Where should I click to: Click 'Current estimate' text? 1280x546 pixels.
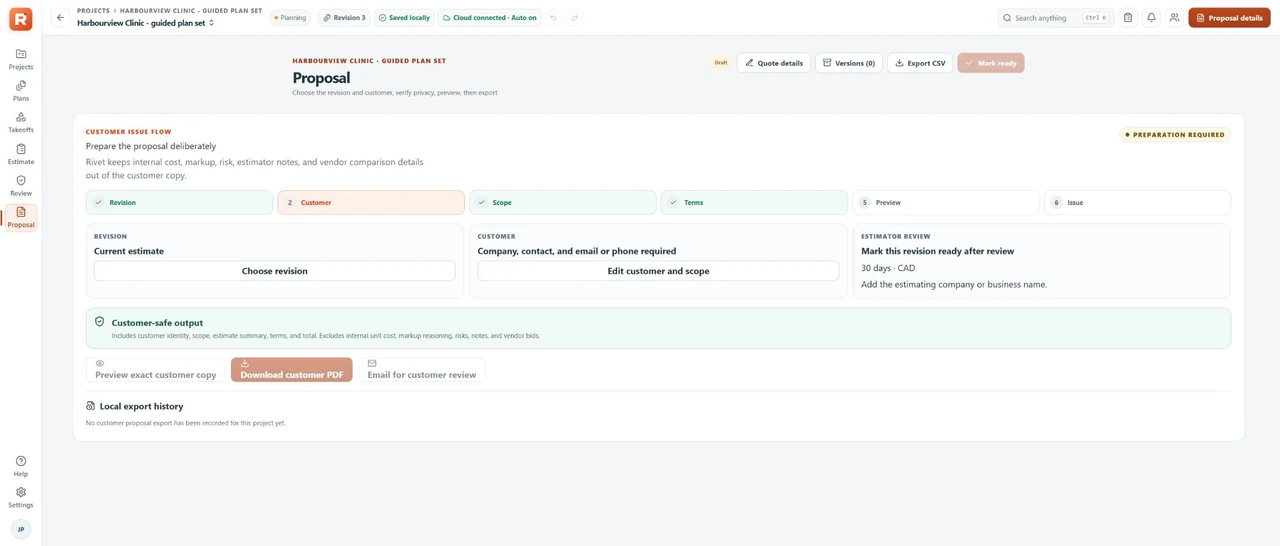tap(129, 251)
